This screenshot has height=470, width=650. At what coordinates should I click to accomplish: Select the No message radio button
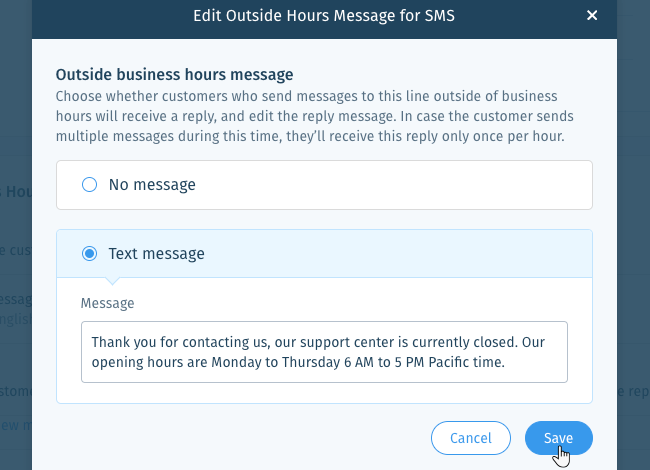(90, 184)
